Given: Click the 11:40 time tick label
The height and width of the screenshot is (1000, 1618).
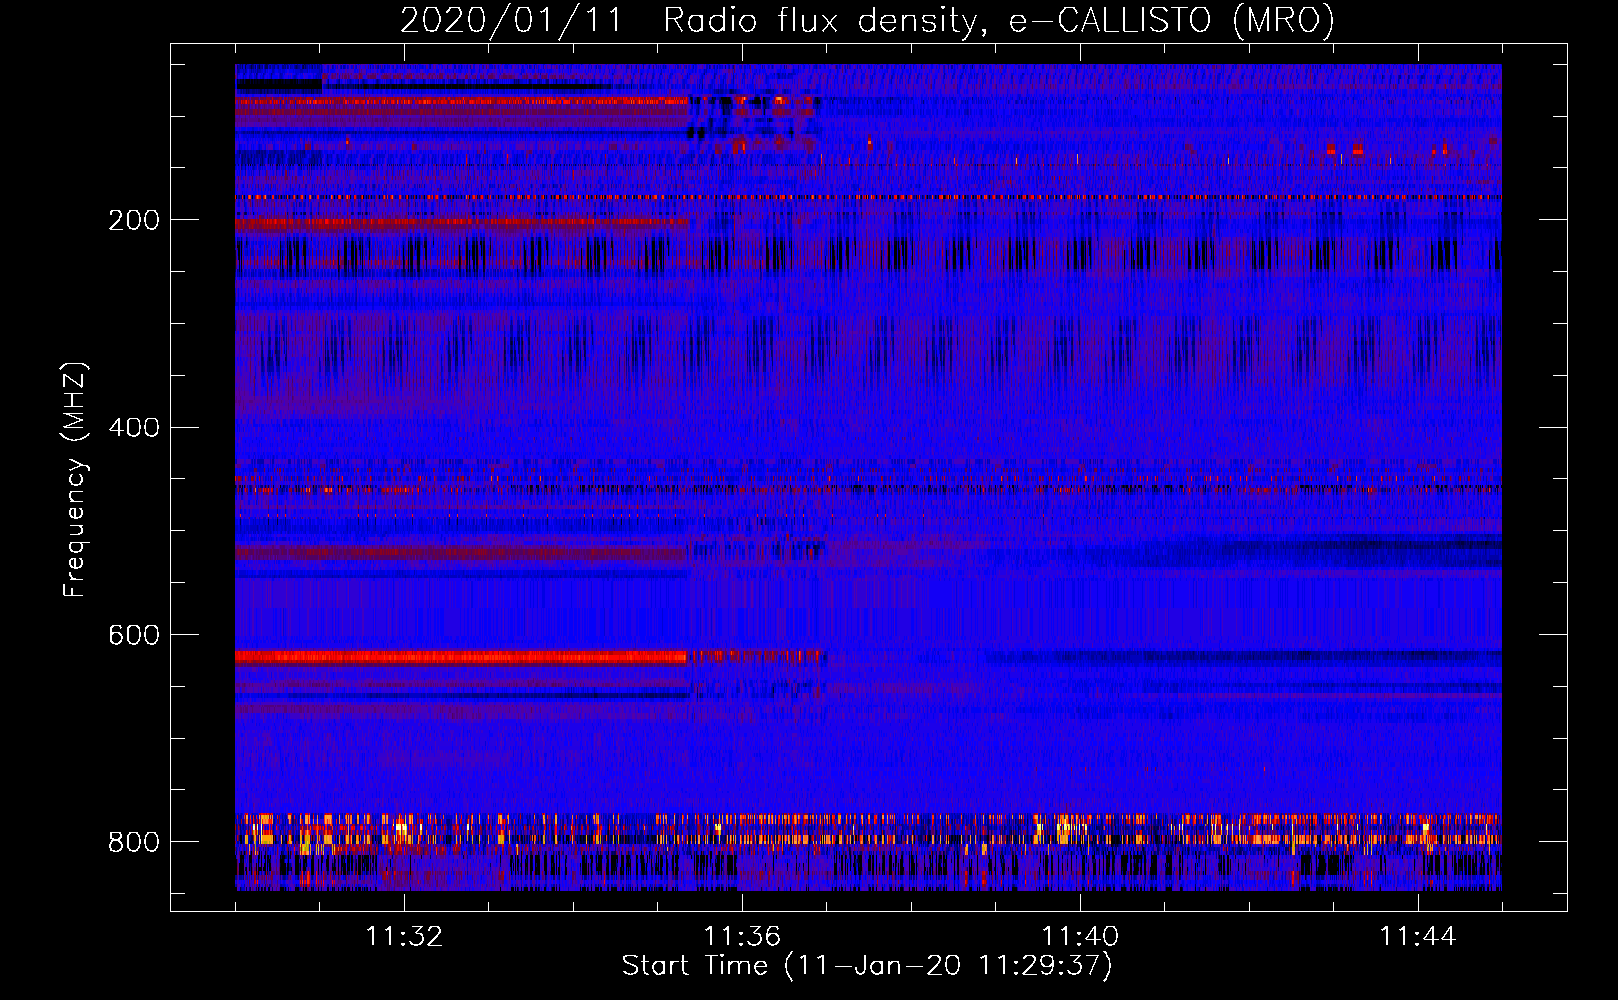Looking at the screenshot, I should click(1080, 937).
